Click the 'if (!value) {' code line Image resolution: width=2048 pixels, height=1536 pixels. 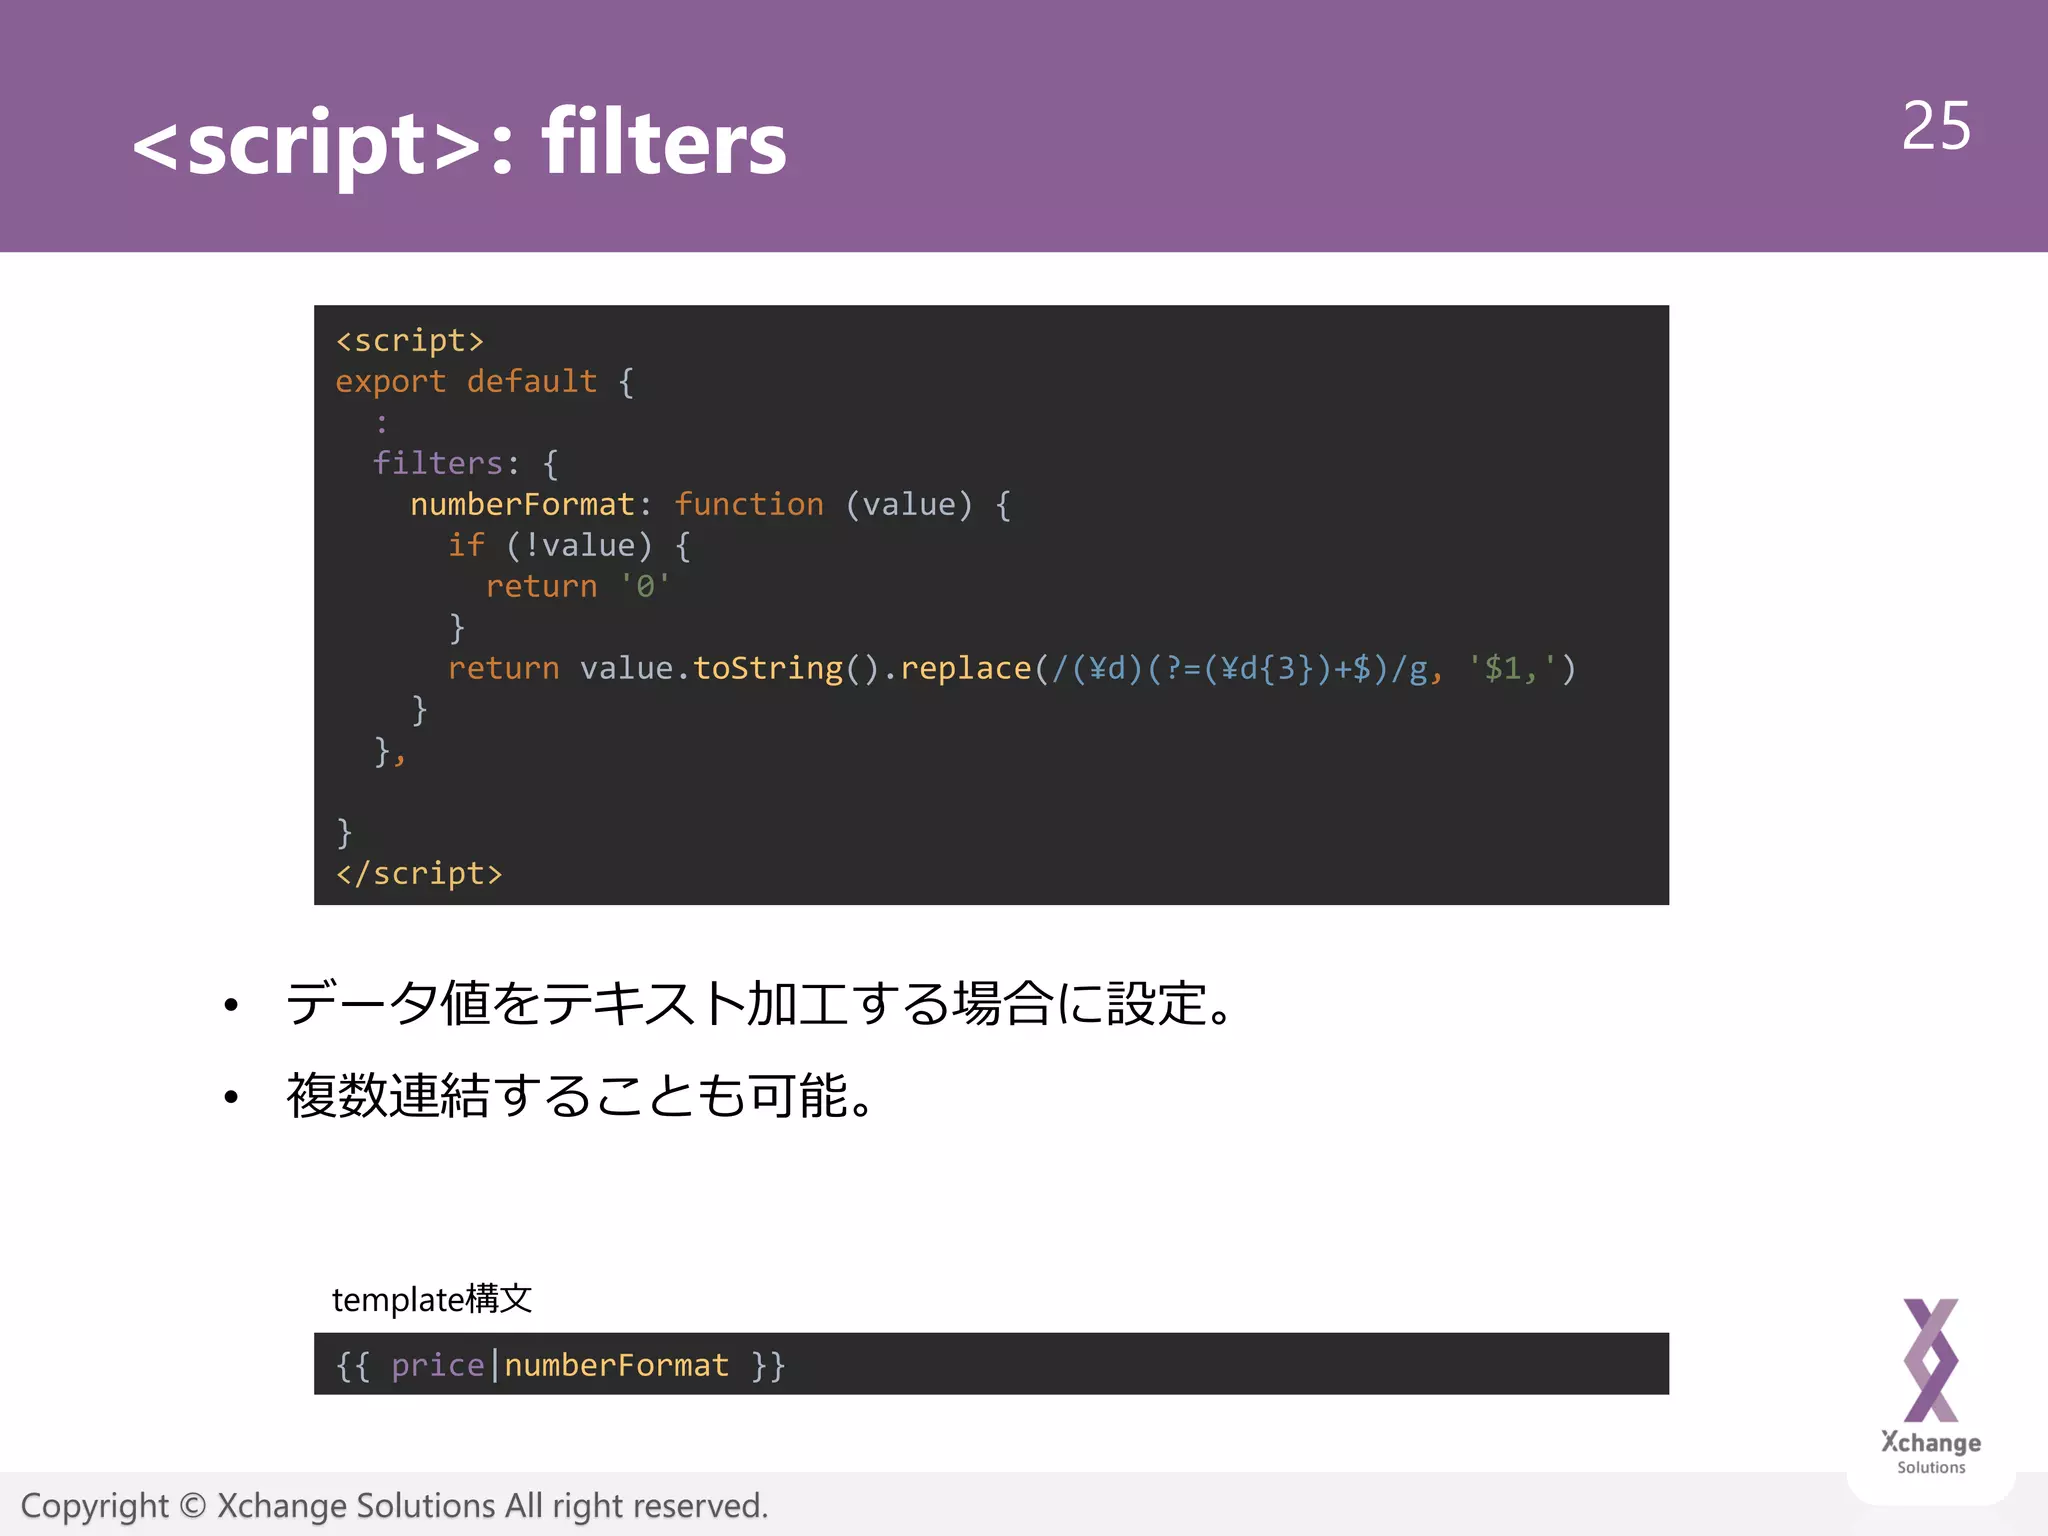click(x=569, y=545)
